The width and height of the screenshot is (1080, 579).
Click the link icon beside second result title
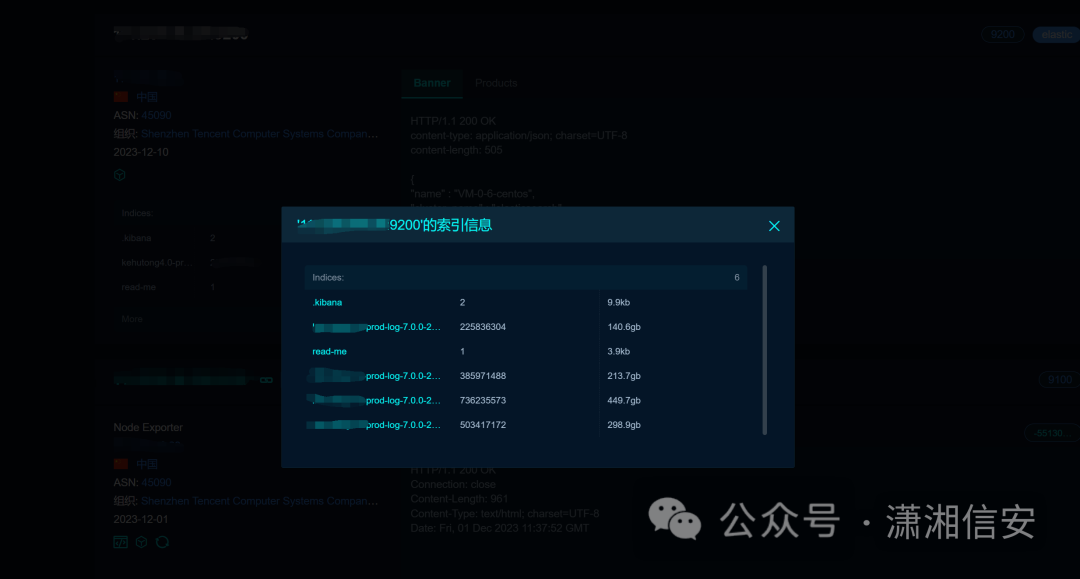(267, 380)
